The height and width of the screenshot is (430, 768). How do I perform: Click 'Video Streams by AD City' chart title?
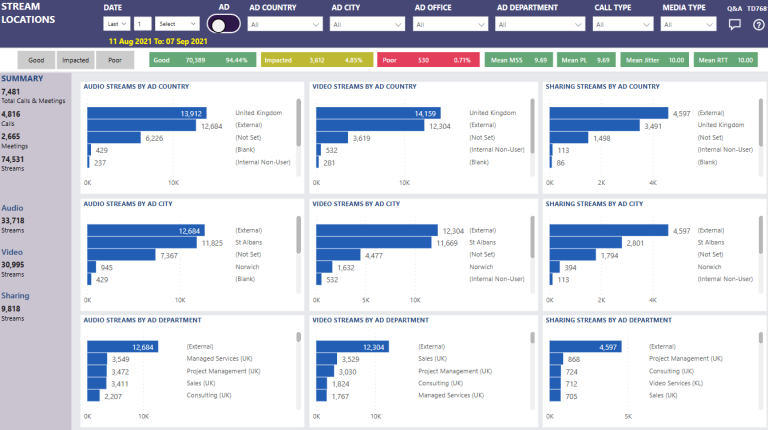[x=356, y=204]
